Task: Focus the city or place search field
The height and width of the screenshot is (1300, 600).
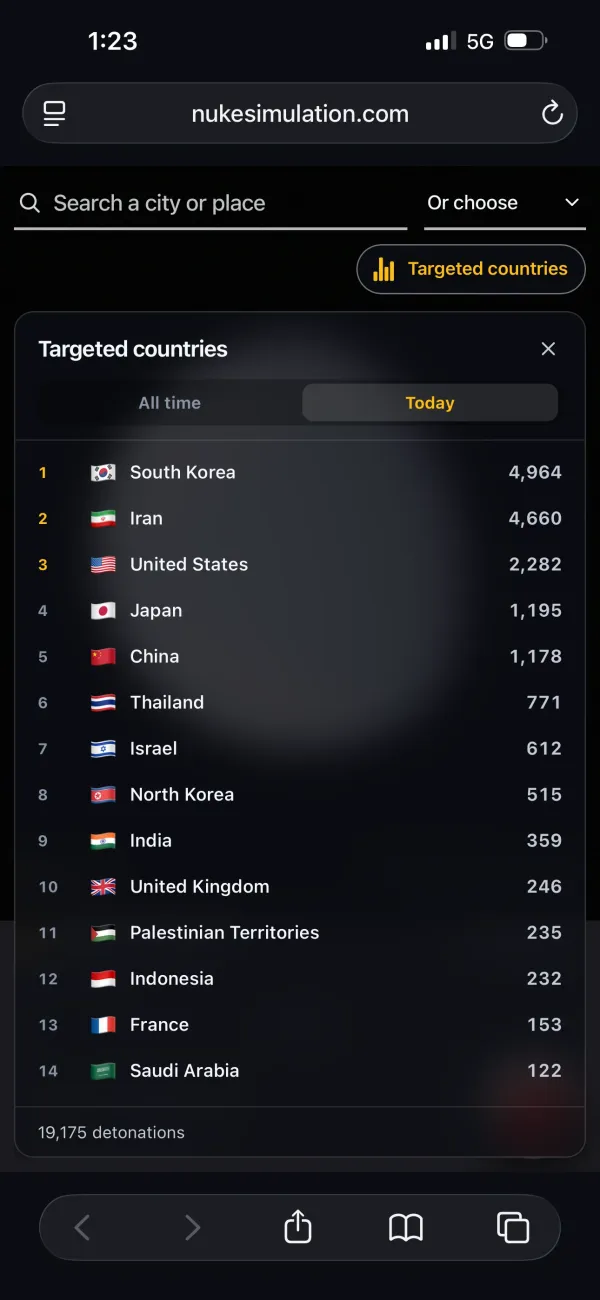Action: tap(211, 204)
